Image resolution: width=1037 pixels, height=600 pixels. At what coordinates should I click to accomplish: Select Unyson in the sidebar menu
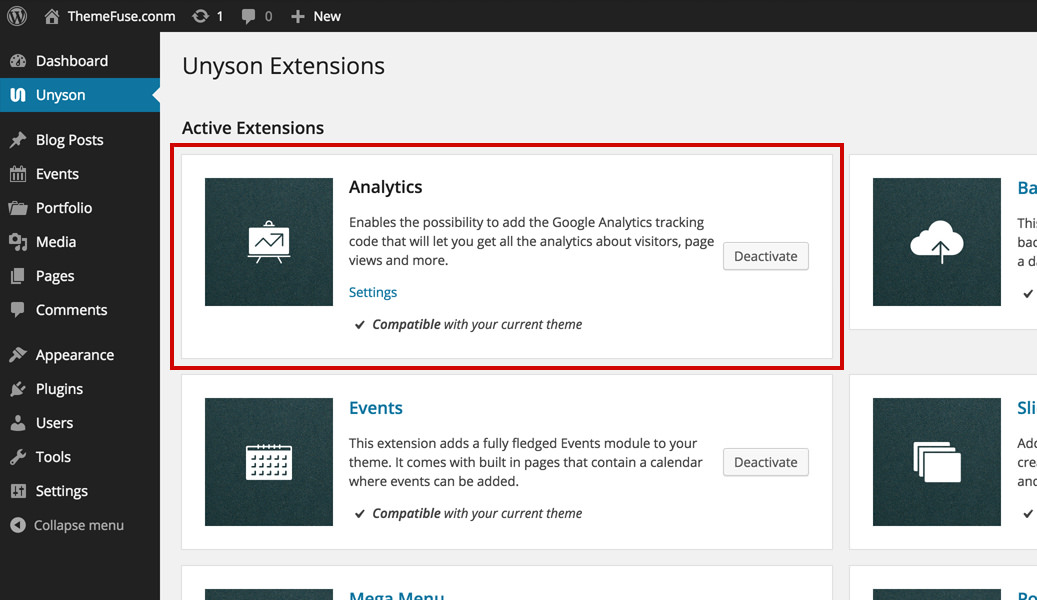pos(79,95)
